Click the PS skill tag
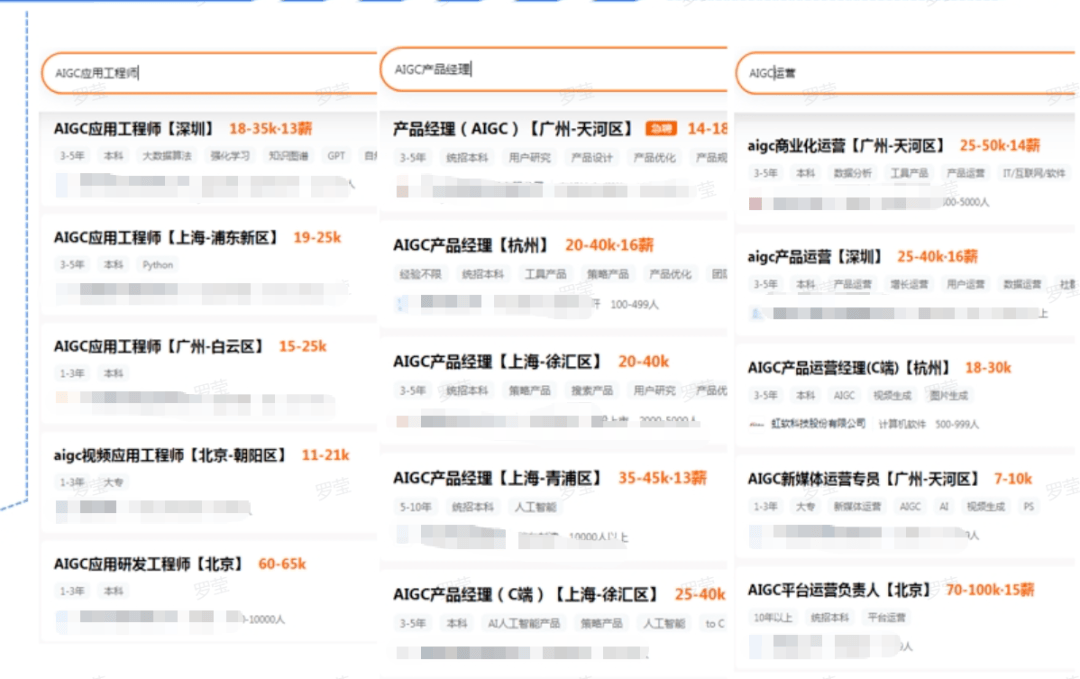The width and height of the screenshot is (1080, 679). (x=1028, y=507)
